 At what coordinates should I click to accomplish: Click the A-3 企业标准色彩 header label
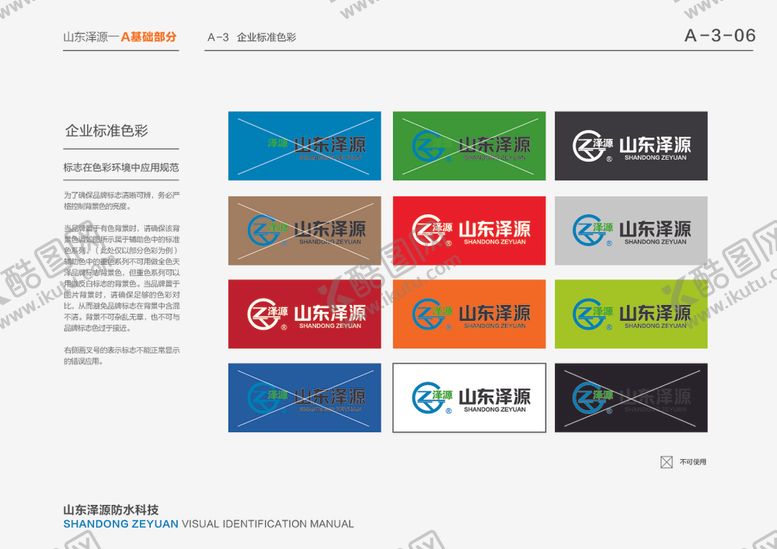pos(251,37)
